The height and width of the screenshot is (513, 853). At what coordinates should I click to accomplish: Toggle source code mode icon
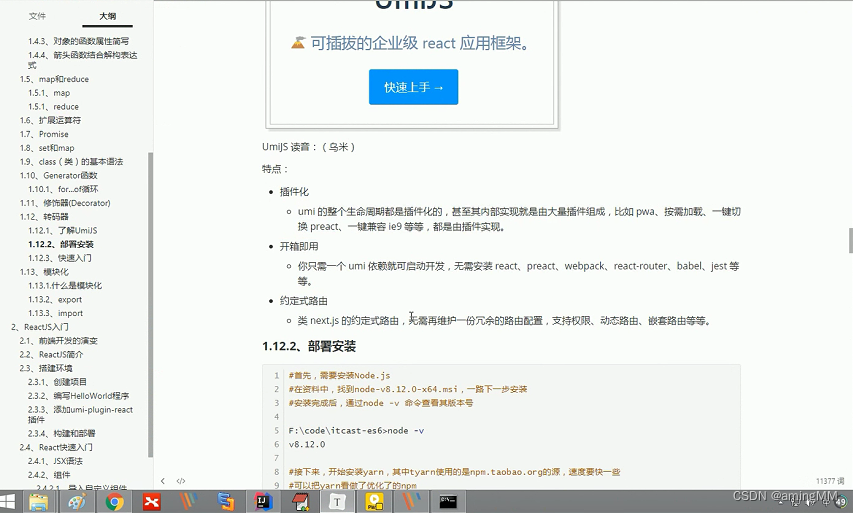click(x=181, y=481)
